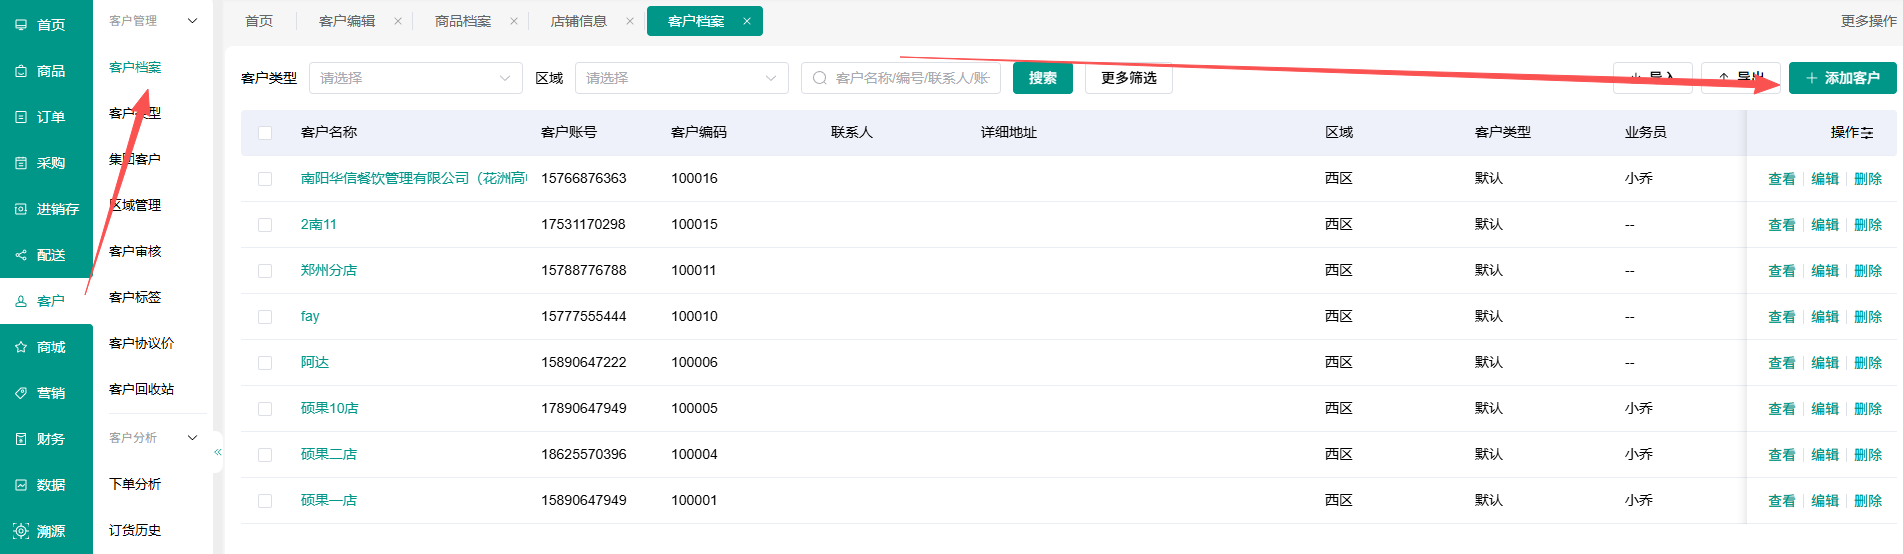The width and height of the screenshot is (1903, 554).
Task: Switch to the 店铺信息 tab
Action: (x=579, y=21)
